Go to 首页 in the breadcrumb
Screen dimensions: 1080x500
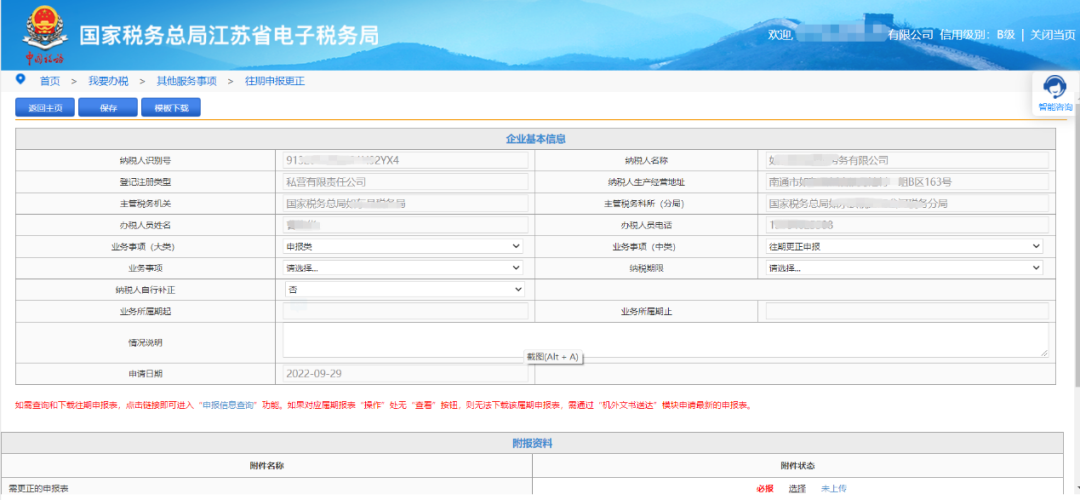(x=50, y=81)
